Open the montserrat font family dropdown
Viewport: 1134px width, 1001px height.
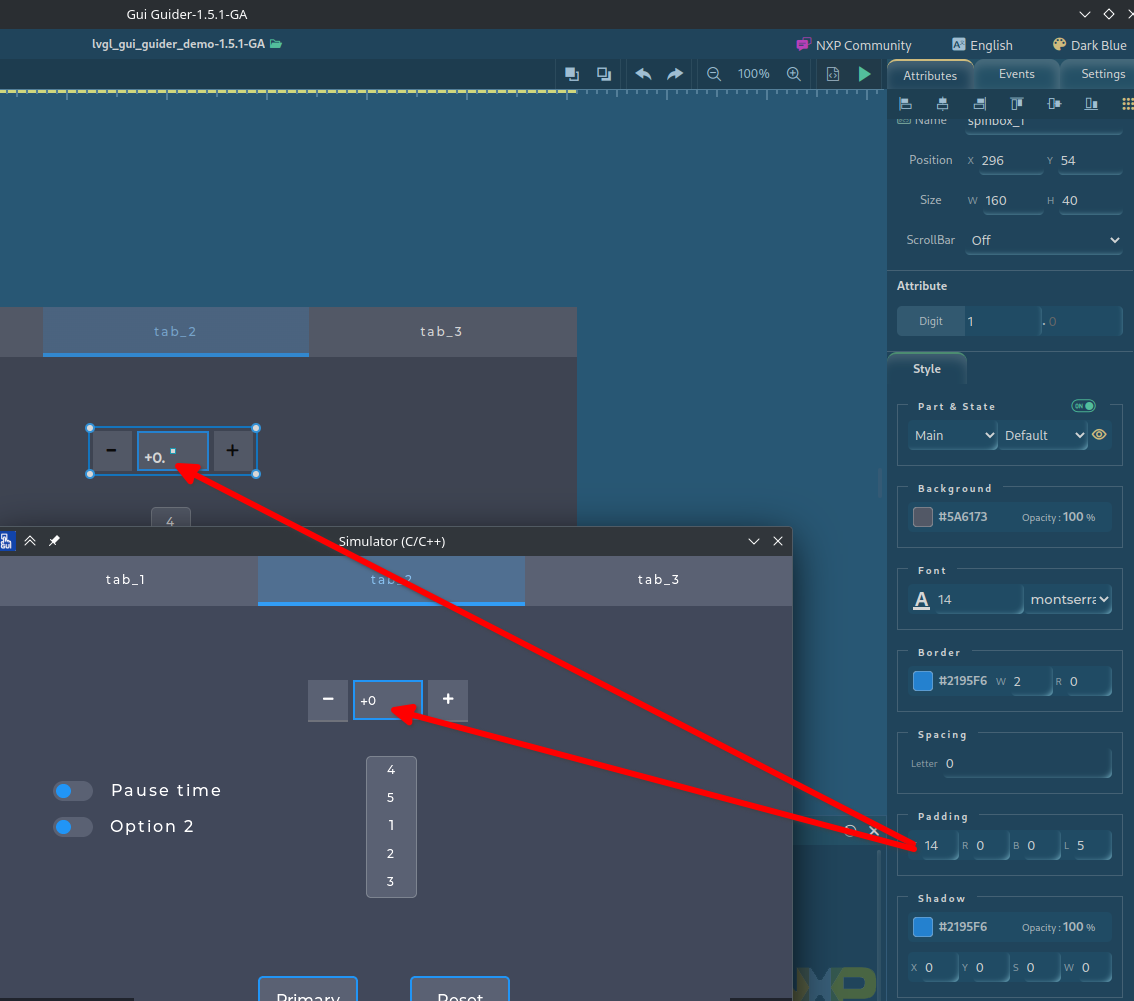point(1068,600)
